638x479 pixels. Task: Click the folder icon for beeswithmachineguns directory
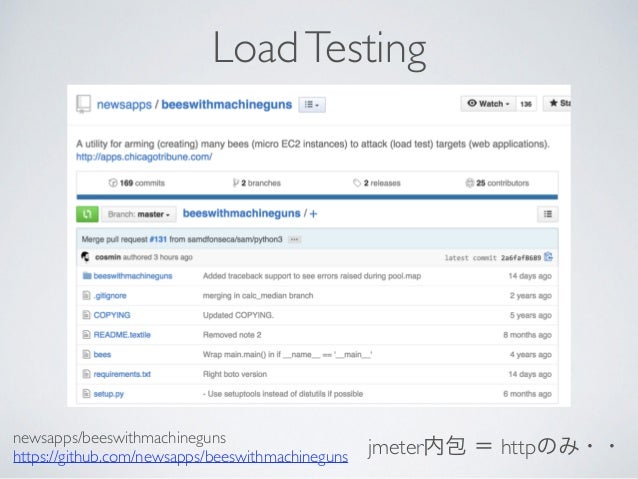click(87, 276)
